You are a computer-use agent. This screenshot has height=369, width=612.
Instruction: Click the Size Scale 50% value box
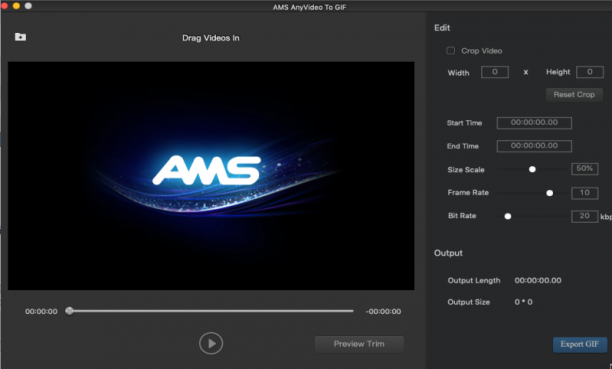tap(585, 169)
